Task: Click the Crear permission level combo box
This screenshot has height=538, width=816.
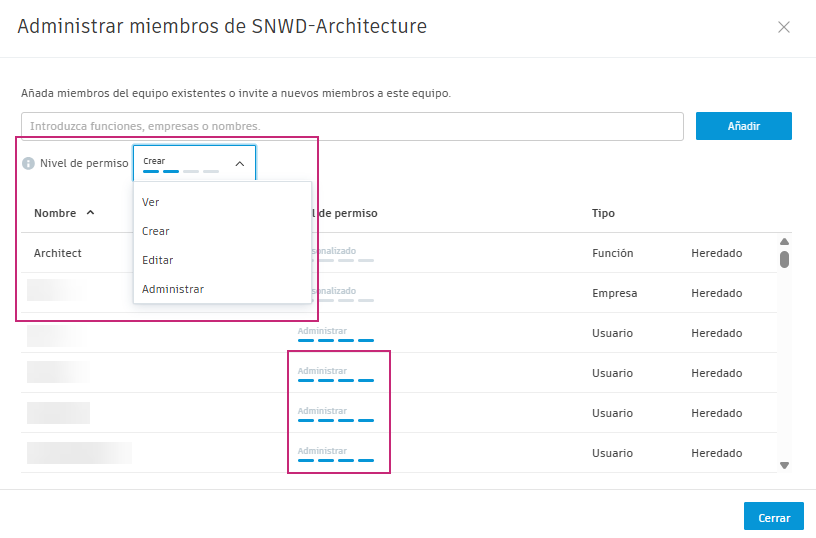Action: click(x=194, y=163)
